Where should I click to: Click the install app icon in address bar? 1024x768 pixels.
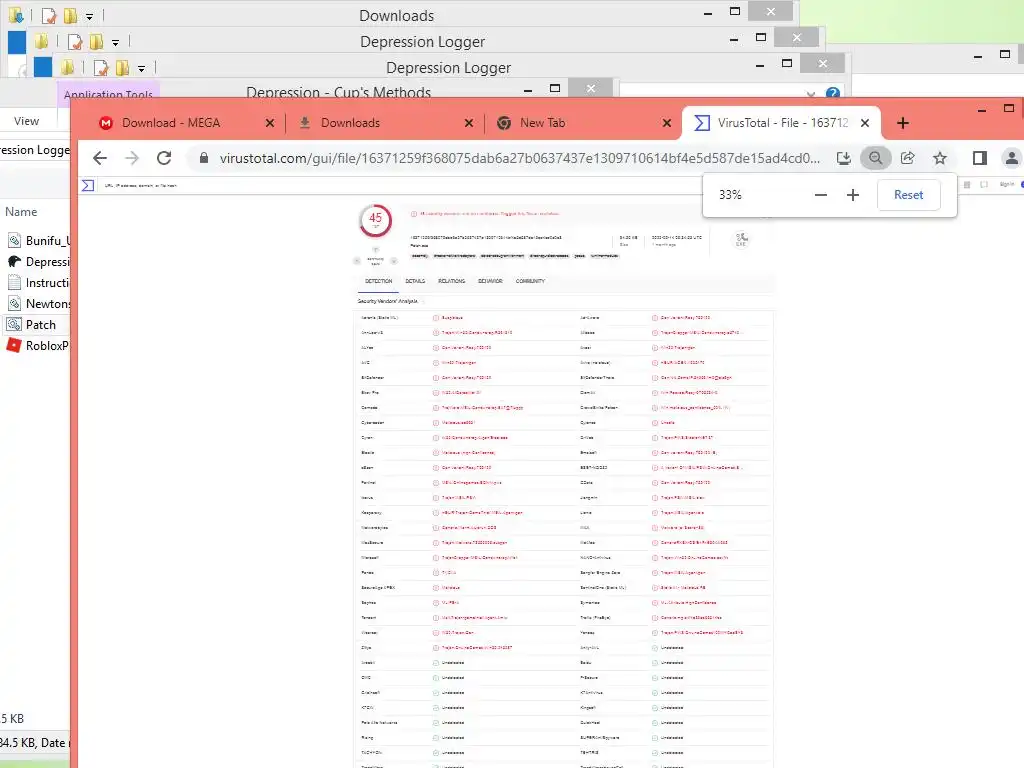844,158
